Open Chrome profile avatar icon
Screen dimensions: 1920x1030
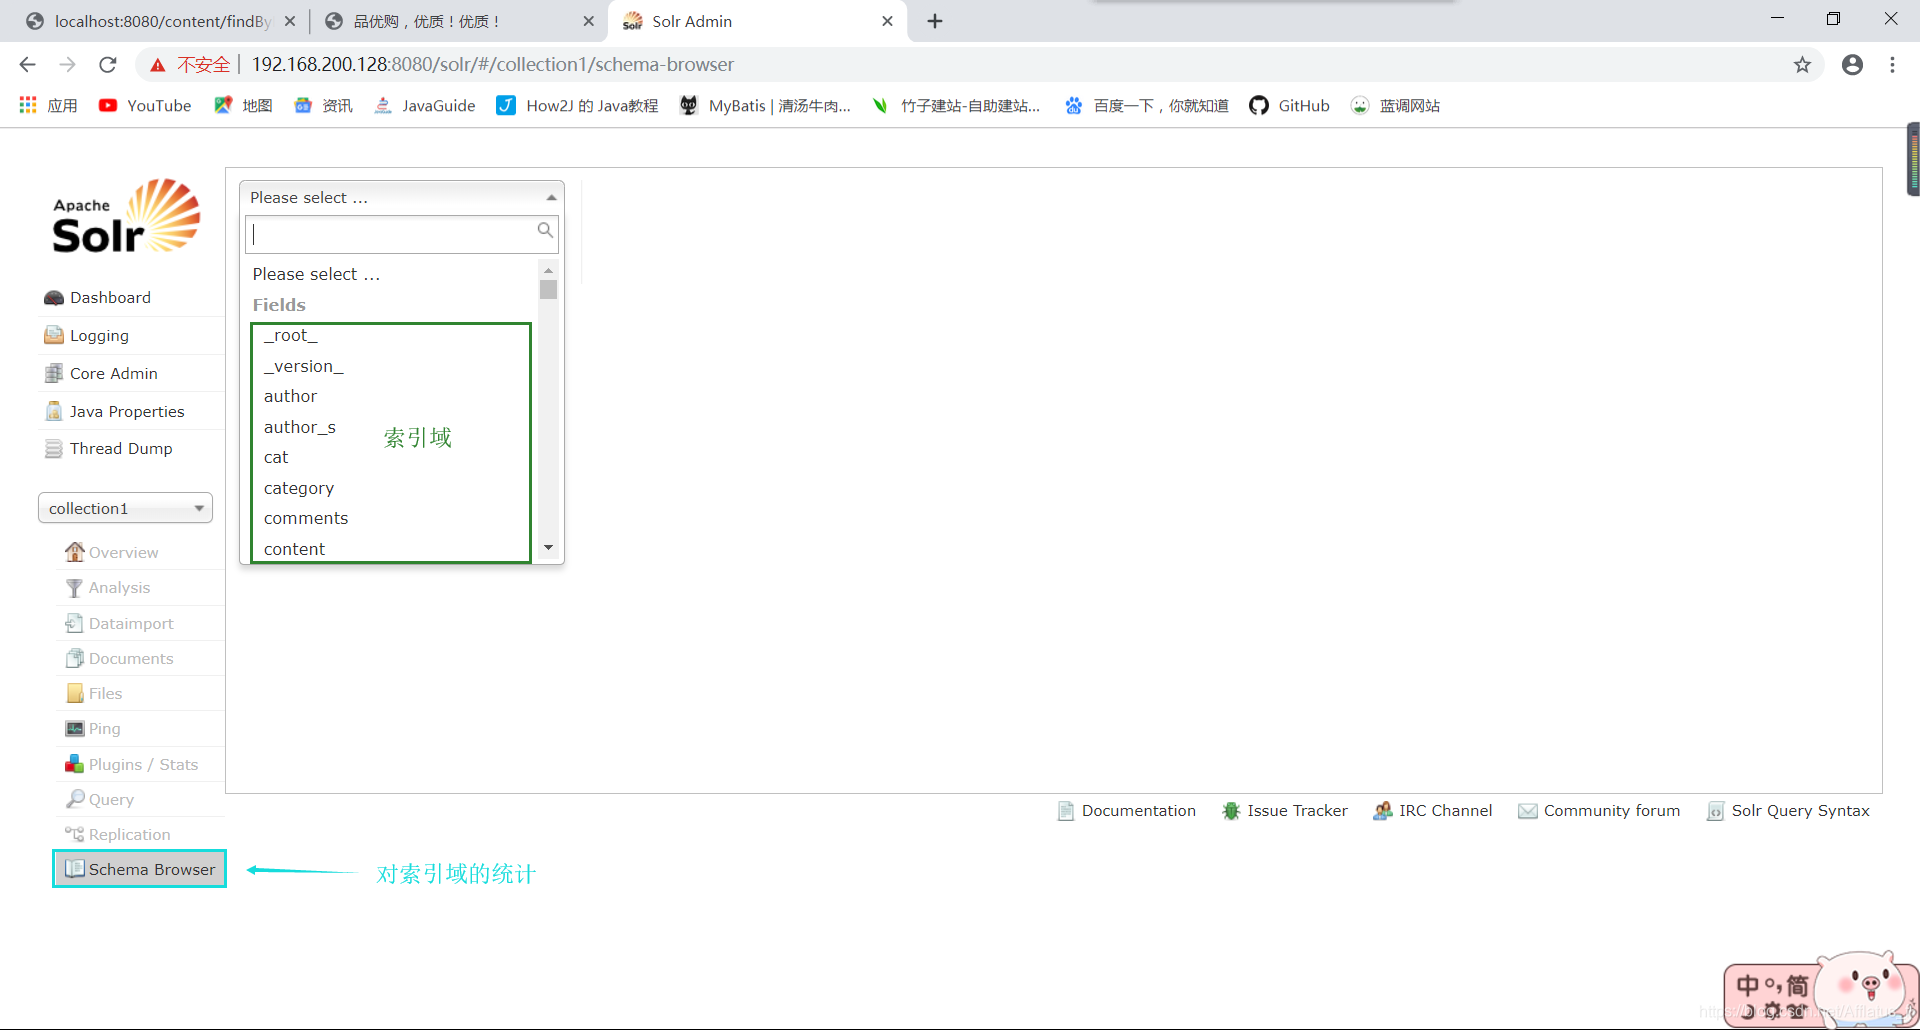1852,65
